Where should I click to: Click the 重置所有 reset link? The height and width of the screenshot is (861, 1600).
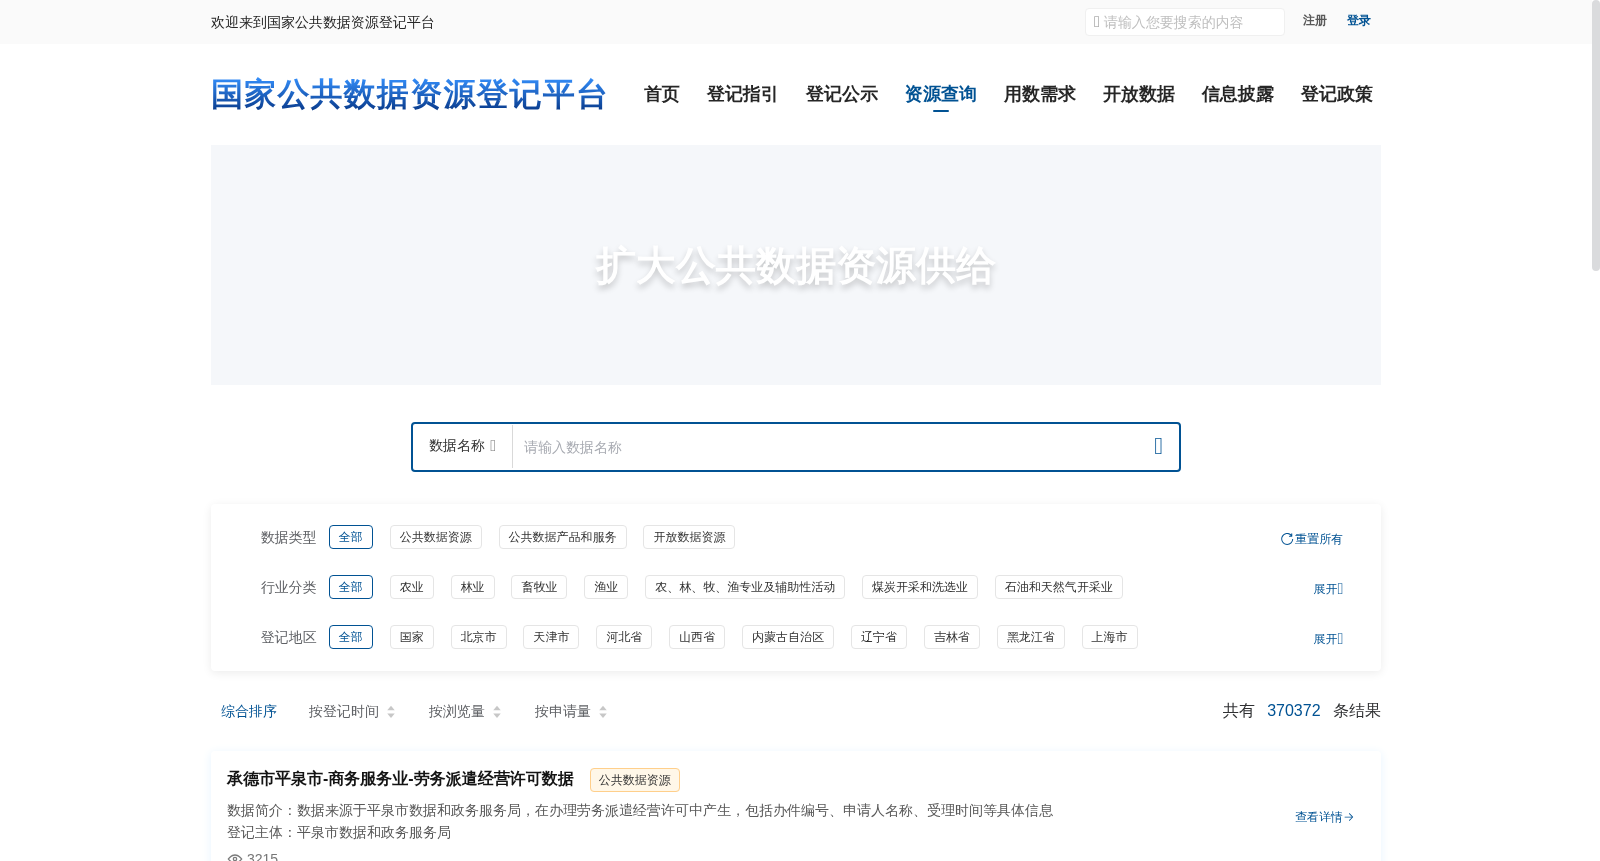pyautogui.click(x=1312, y=539)
